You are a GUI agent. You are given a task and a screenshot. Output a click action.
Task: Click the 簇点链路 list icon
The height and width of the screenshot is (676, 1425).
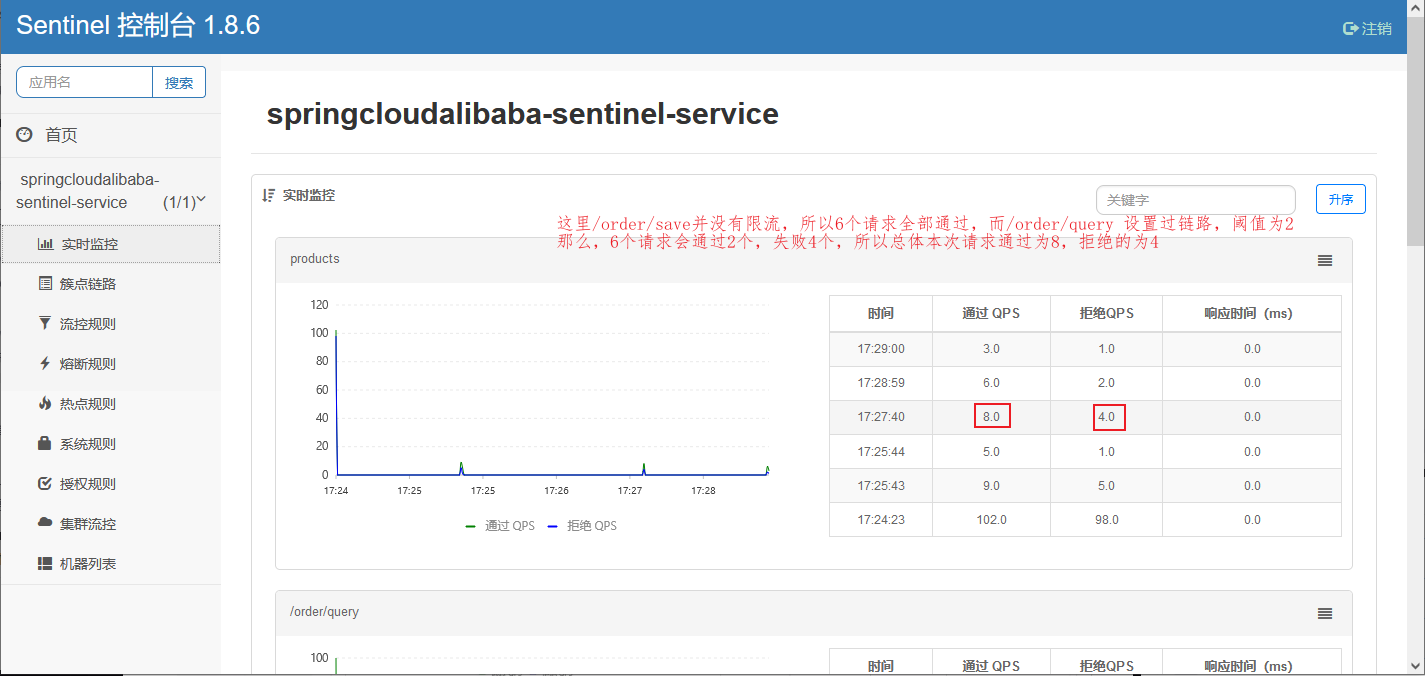click(x=45, y=284)
